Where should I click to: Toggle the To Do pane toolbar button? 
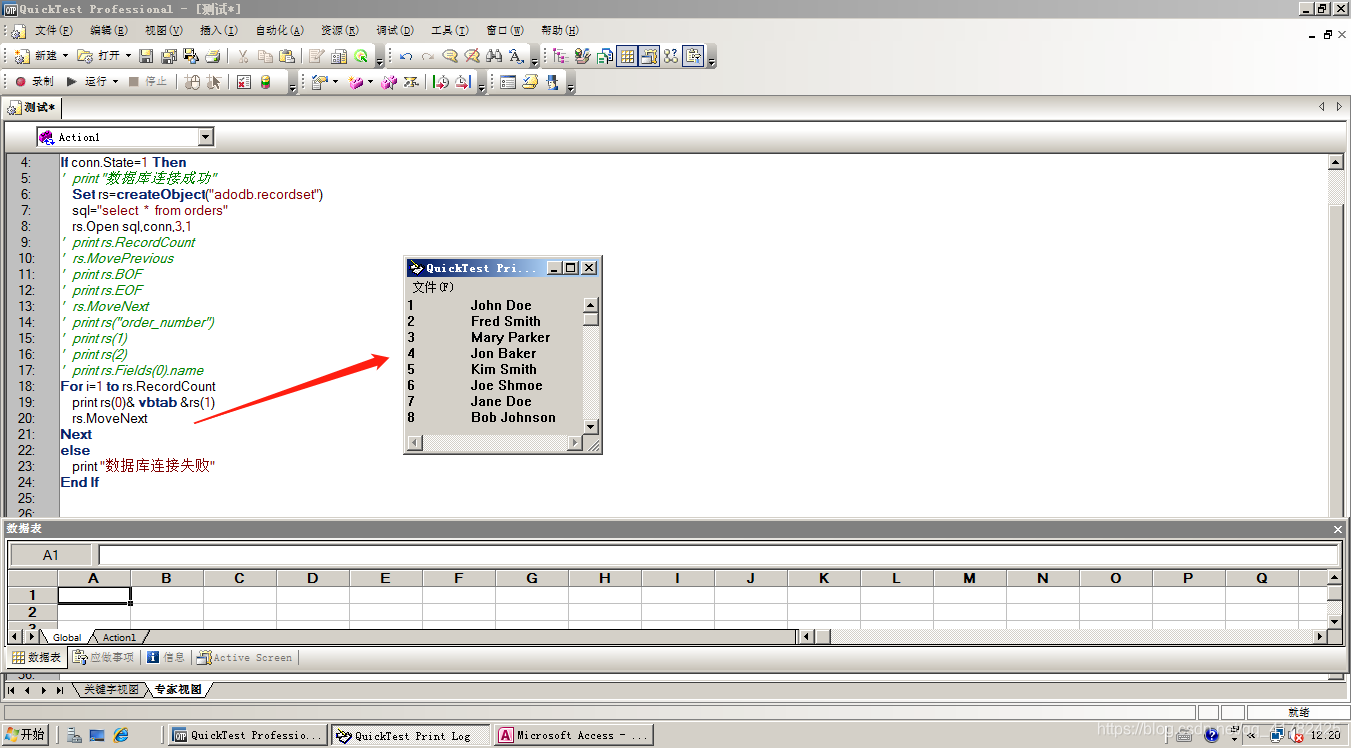pos(693,56)
